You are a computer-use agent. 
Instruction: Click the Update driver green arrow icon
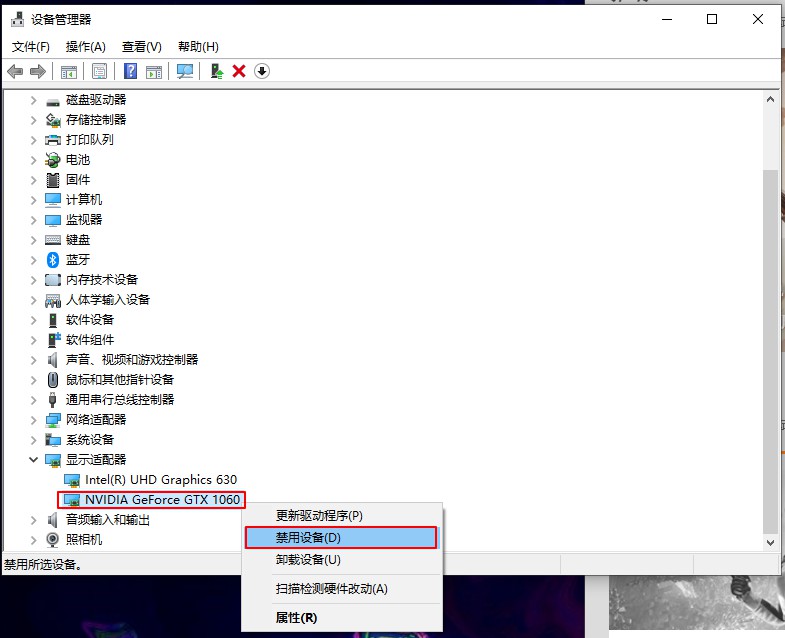coord(216,71)
